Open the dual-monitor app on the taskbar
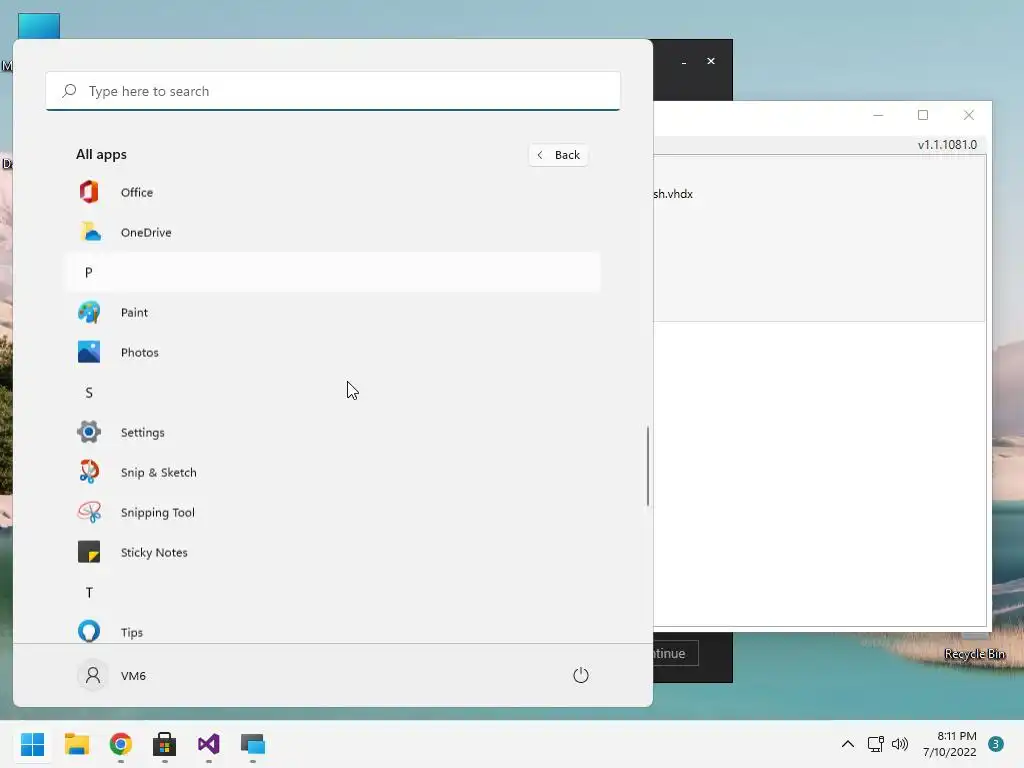1024x768 pixels. point(253,744)
